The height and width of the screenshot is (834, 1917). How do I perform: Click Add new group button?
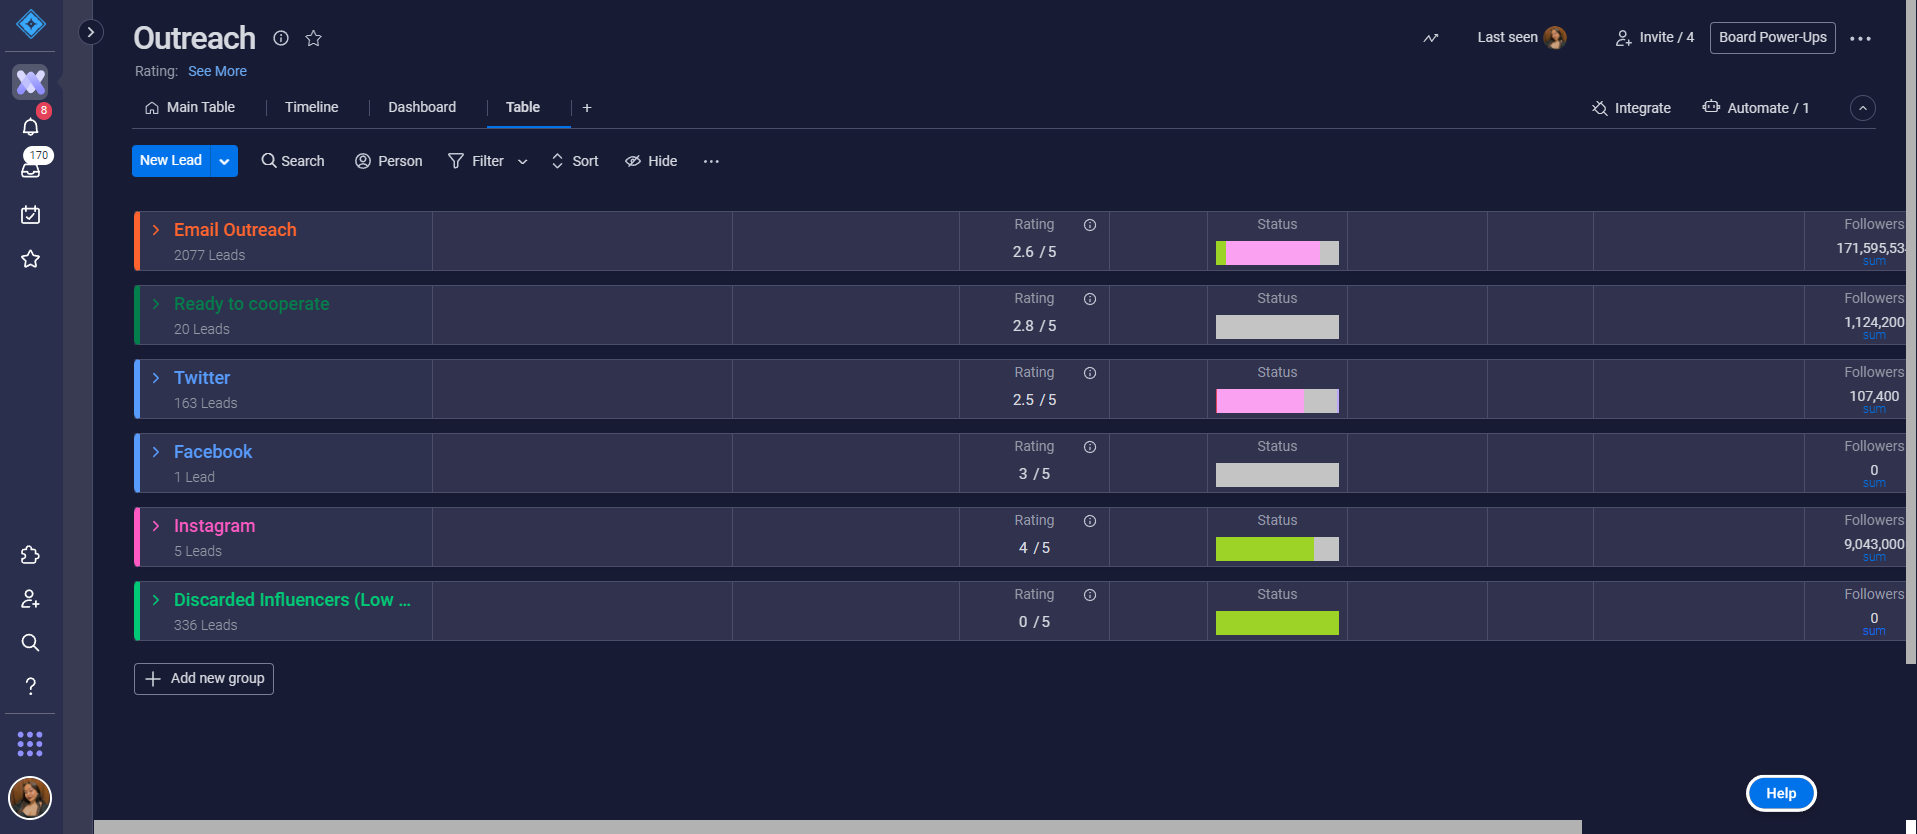(x=204, y=679)
